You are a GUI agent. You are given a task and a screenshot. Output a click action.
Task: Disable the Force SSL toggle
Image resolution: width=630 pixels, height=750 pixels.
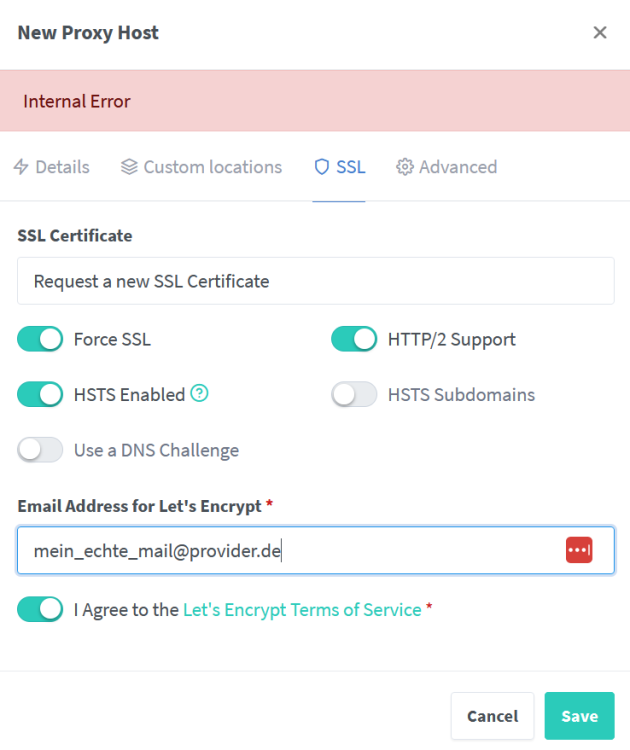[40, 339]
